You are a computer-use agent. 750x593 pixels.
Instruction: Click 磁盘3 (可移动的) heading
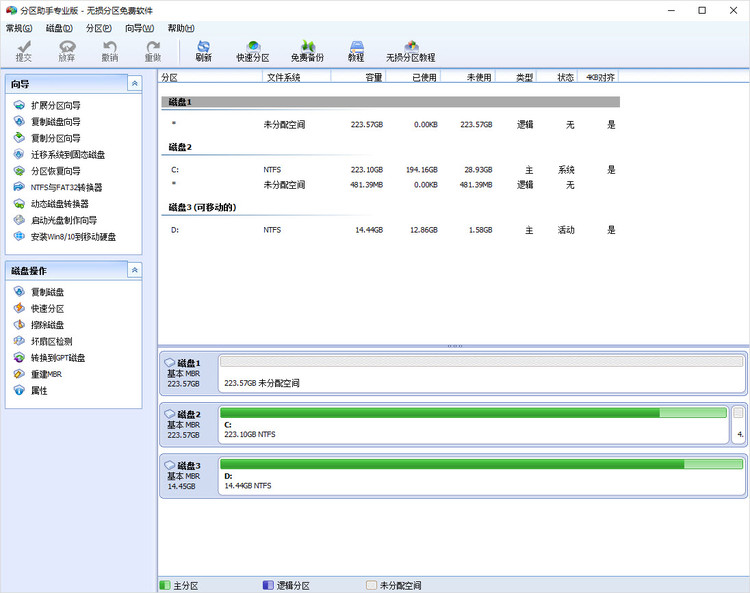202,207
